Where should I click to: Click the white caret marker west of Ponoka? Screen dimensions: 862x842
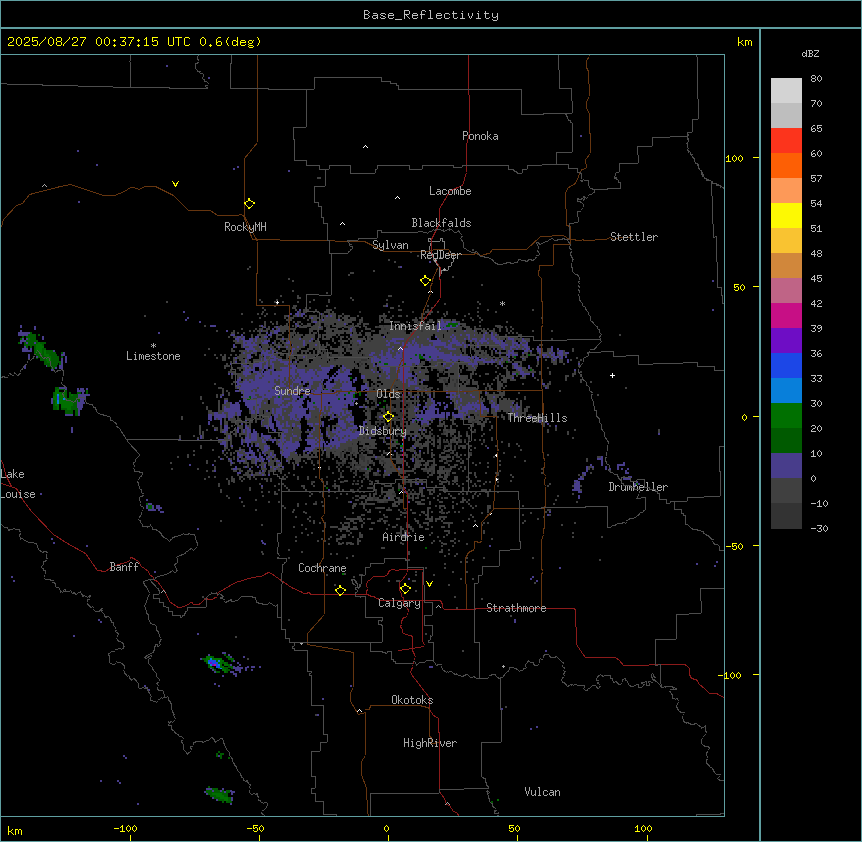click(x=366, y=147)
